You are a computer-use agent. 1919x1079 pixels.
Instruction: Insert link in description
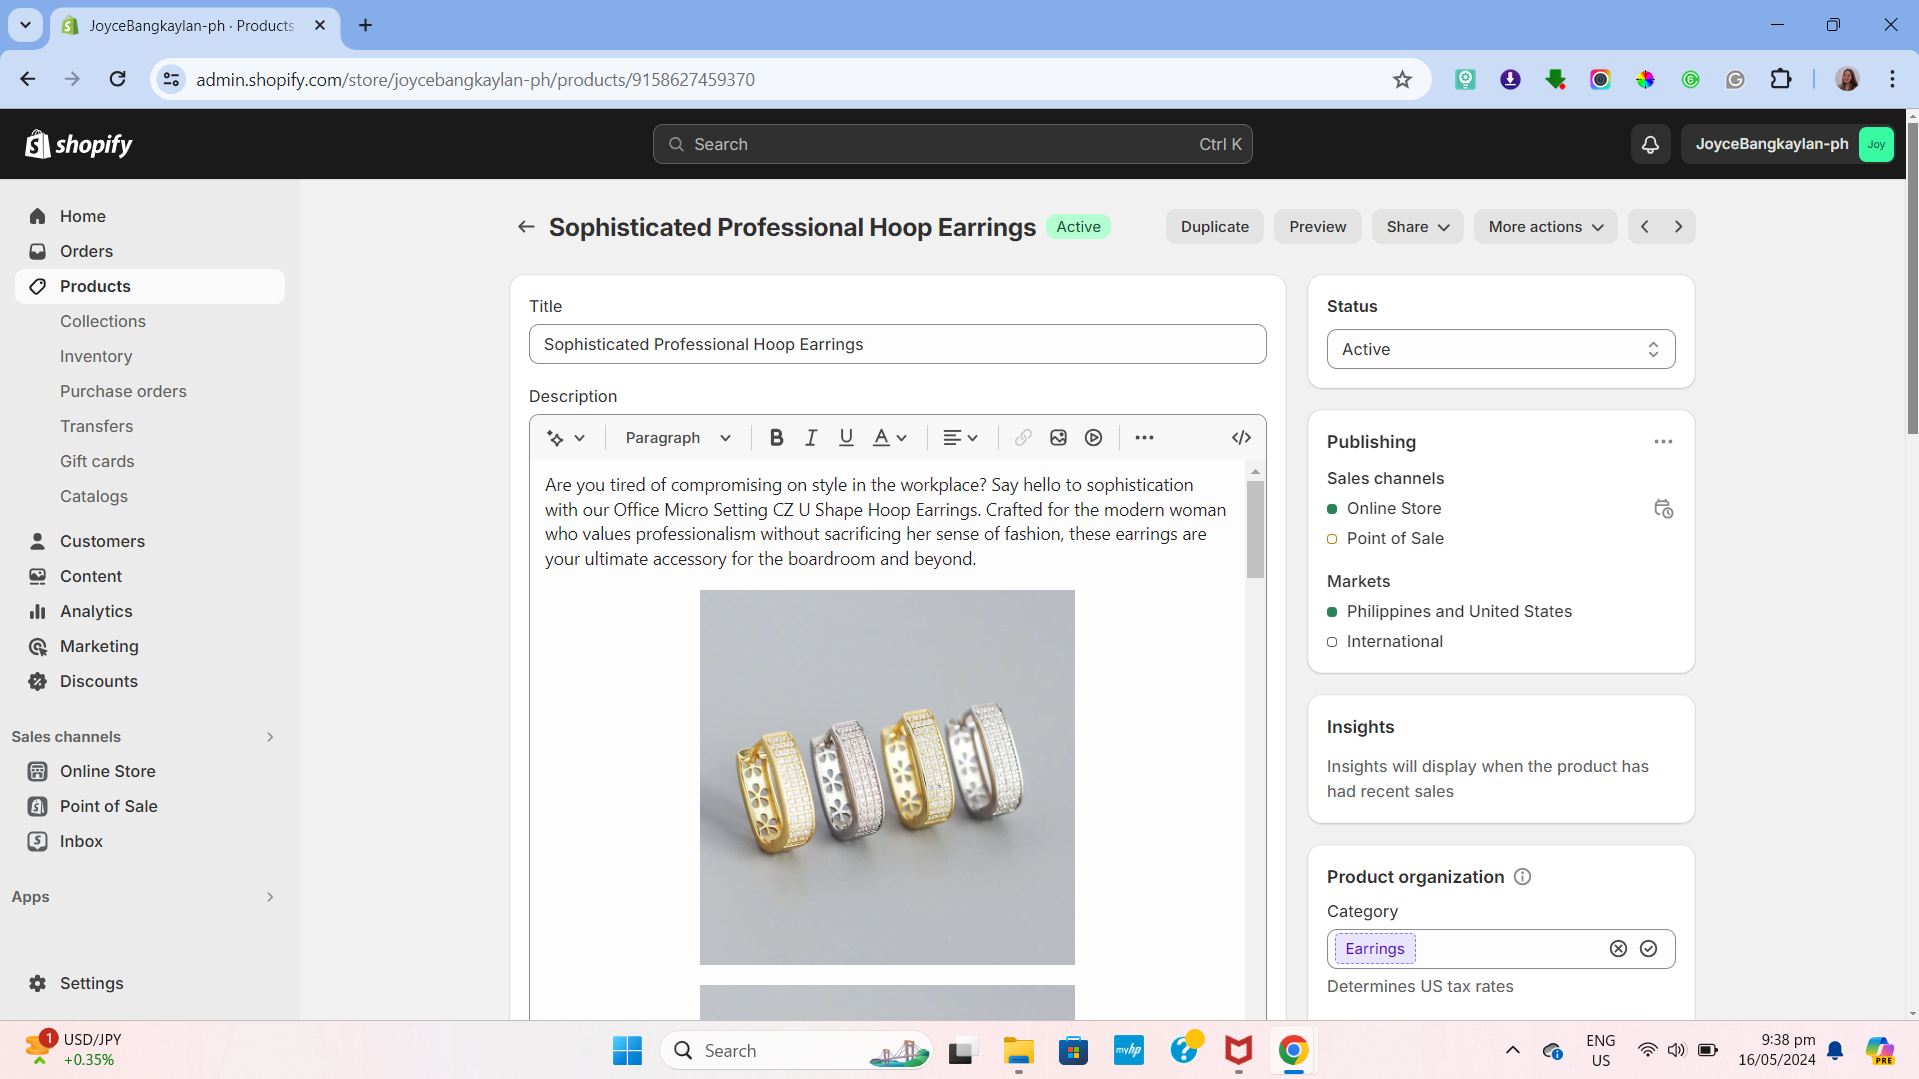click(x=1023, y=438)
